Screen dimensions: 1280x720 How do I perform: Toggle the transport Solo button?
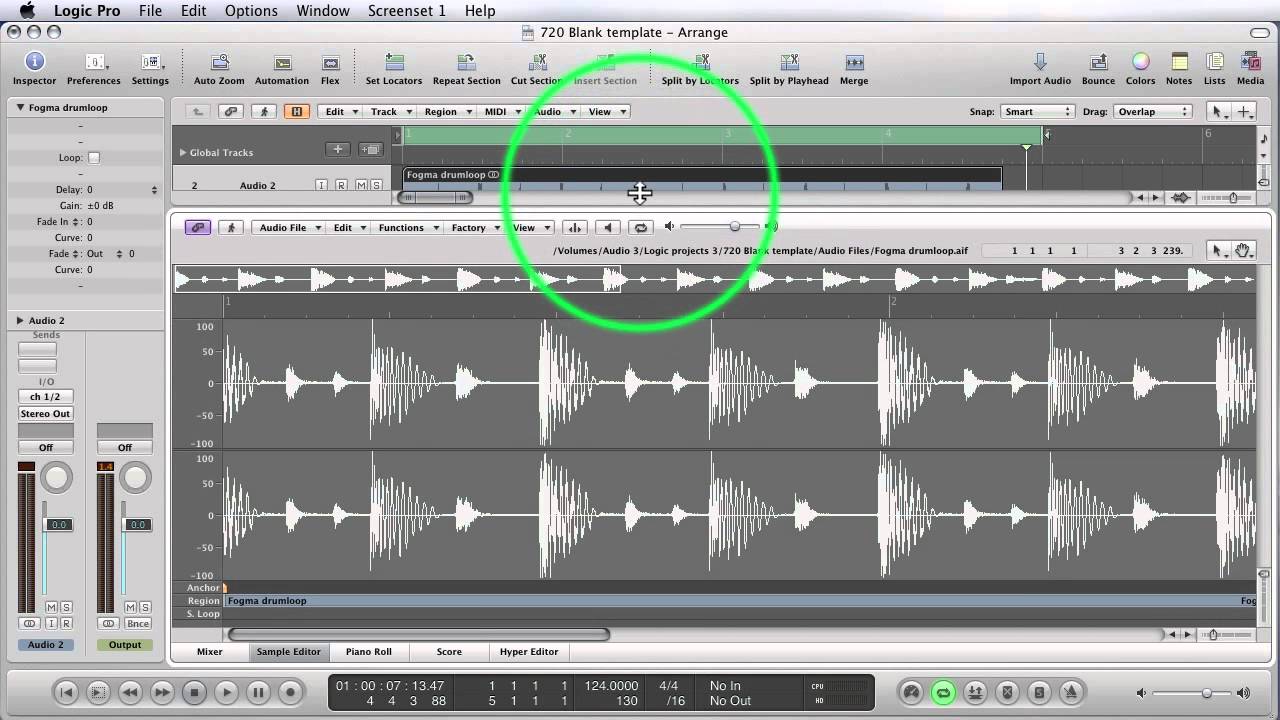coord(1039,692)
